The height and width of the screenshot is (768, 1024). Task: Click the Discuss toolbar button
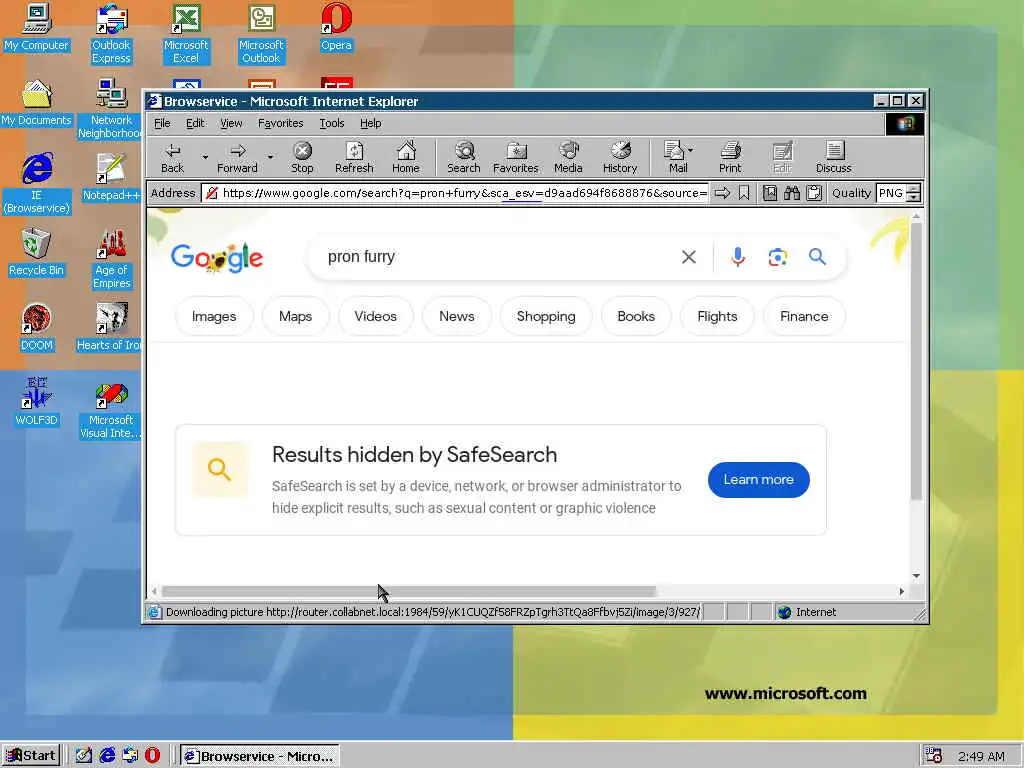tap(833, 157)
